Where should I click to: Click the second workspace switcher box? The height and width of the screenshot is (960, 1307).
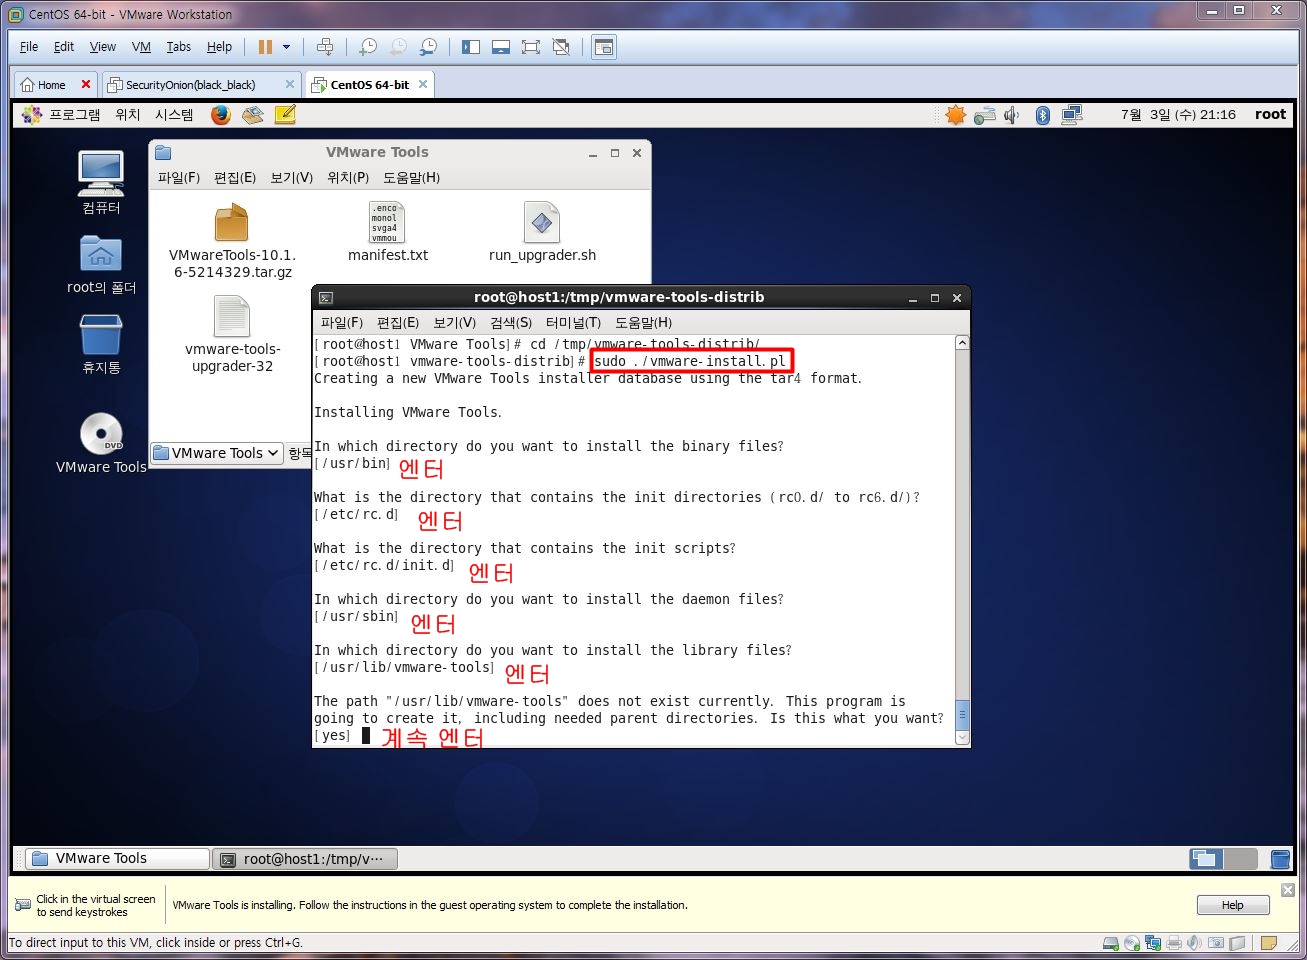point(1240,859)
